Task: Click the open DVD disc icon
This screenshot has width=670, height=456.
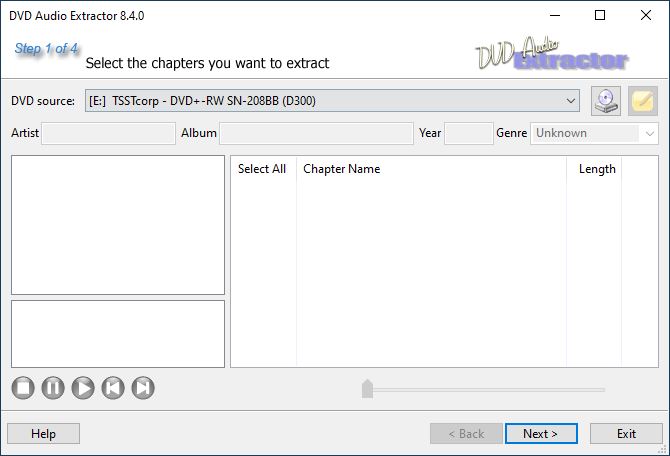Action: click(606, 101)
